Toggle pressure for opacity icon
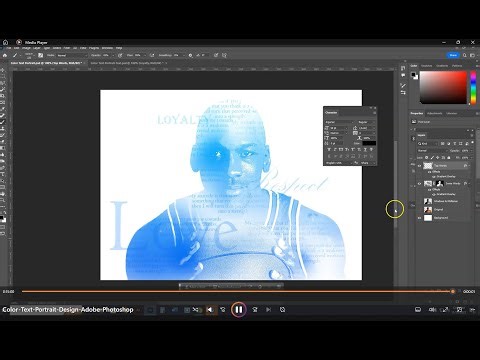The image size is (480, 360). [120, 55]
